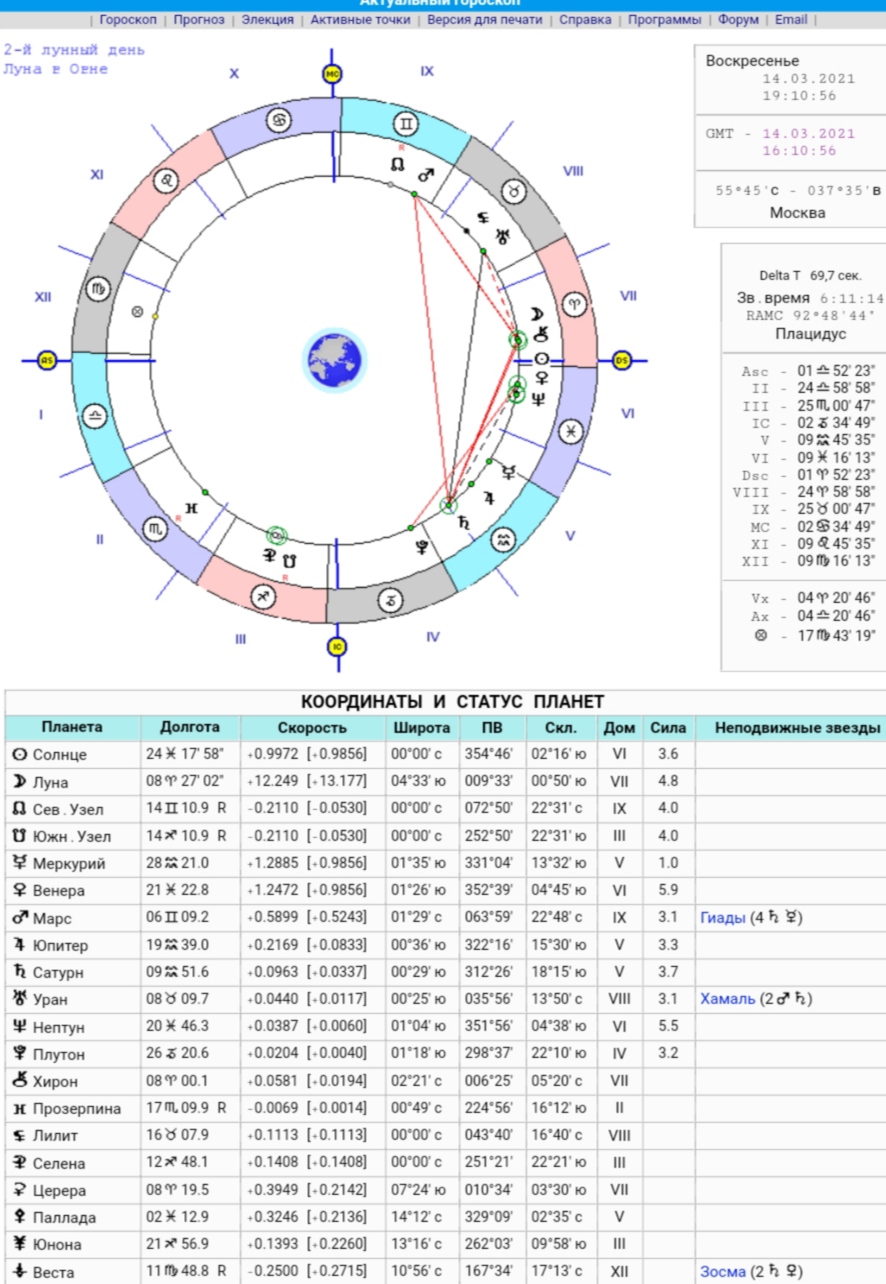This screenshot has width=886, height=1284.
Task: Go to the Элекция section
Action: pyautogui.click(x=268, y=19)
